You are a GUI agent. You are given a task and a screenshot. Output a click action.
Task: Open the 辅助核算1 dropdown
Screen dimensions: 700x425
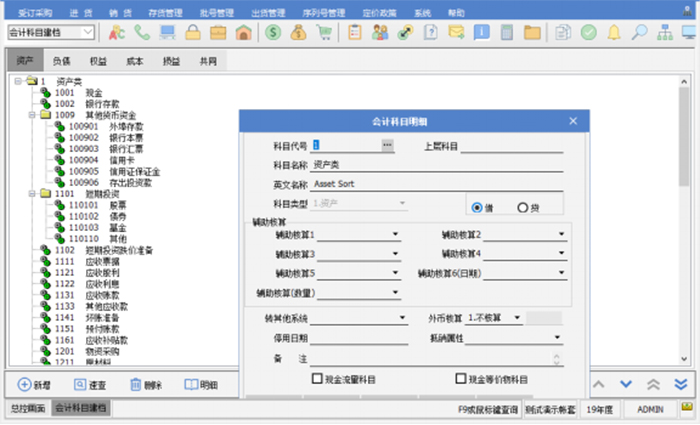[x=397, y=236]
